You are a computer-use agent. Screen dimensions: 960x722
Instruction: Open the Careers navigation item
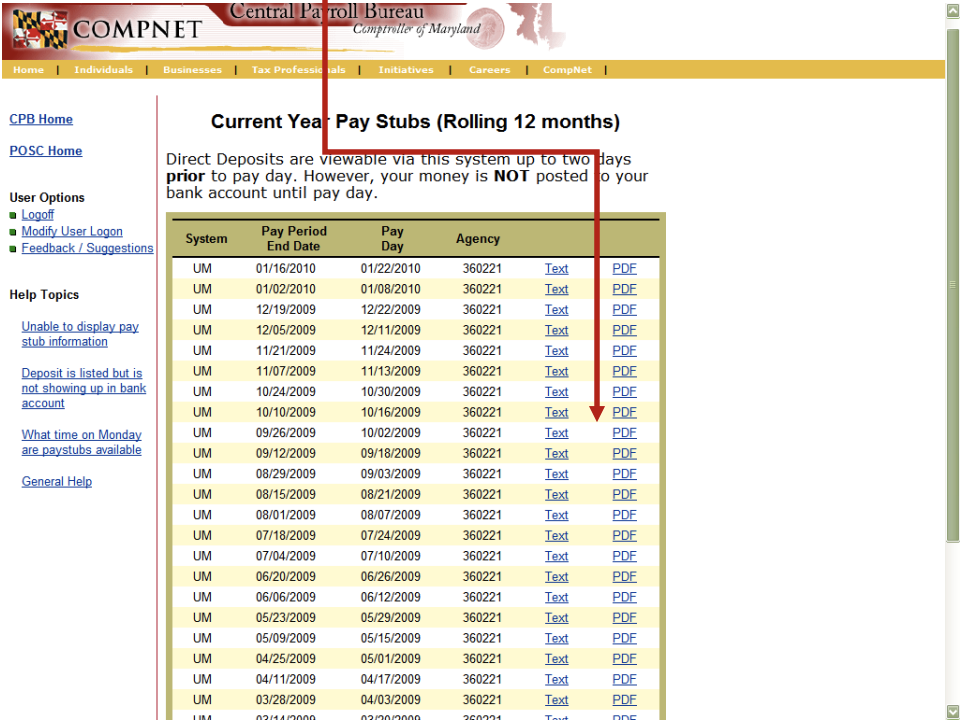click(489, 70)
